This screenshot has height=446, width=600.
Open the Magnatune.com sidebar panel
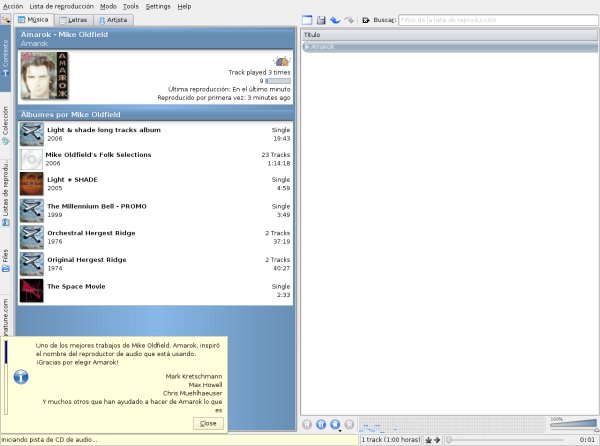pyautogui.click(x=5, y=316)
